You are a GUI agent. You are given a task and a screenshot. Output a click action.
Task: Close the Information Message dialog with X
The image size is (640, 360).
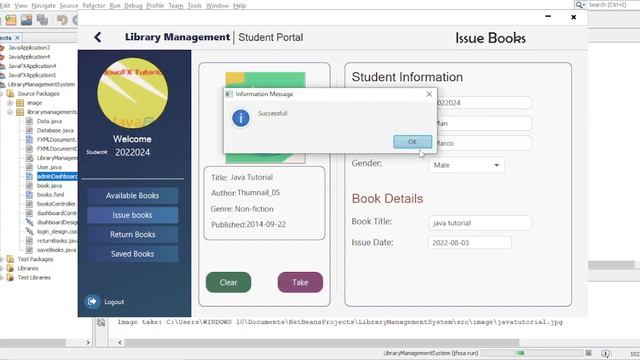point(429,94)
